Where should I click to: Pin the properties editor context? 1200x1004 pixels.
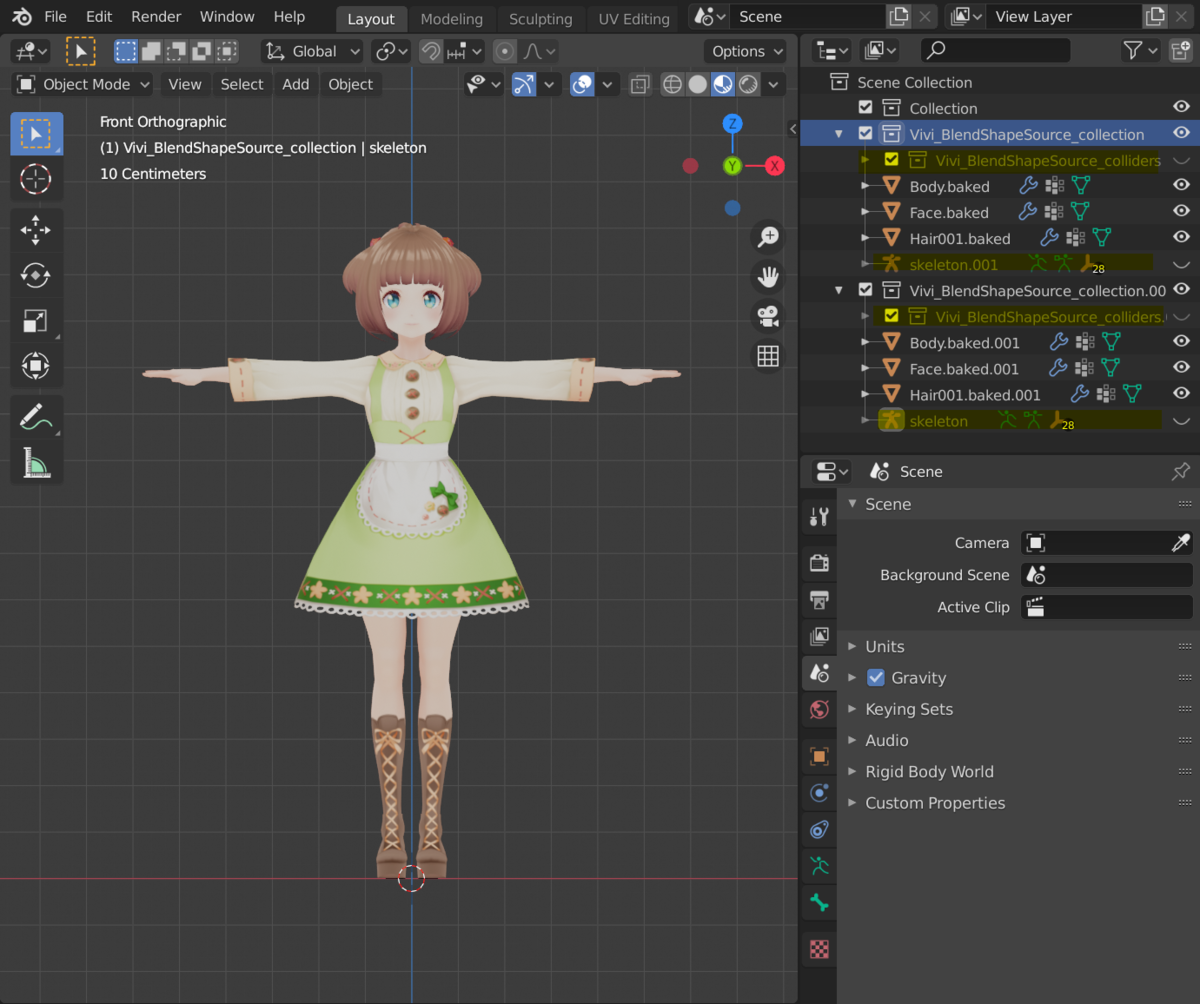tap(1181, 472)
